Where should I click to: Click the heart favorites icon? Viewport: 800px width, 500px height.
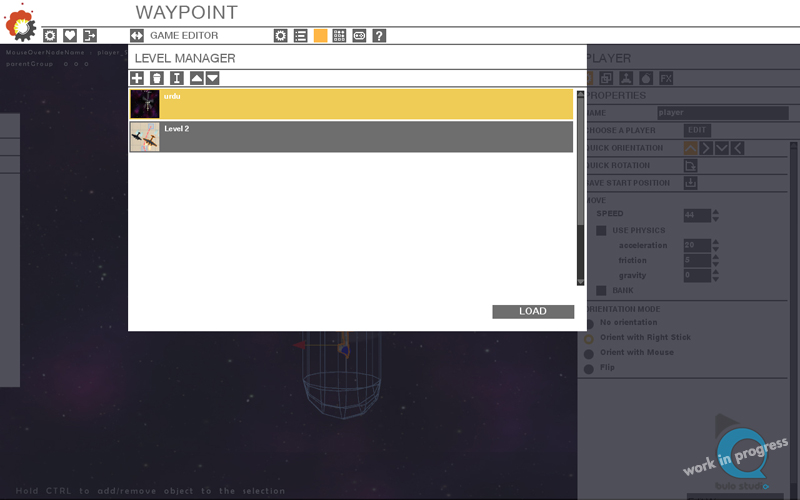(x=70, y=36)
